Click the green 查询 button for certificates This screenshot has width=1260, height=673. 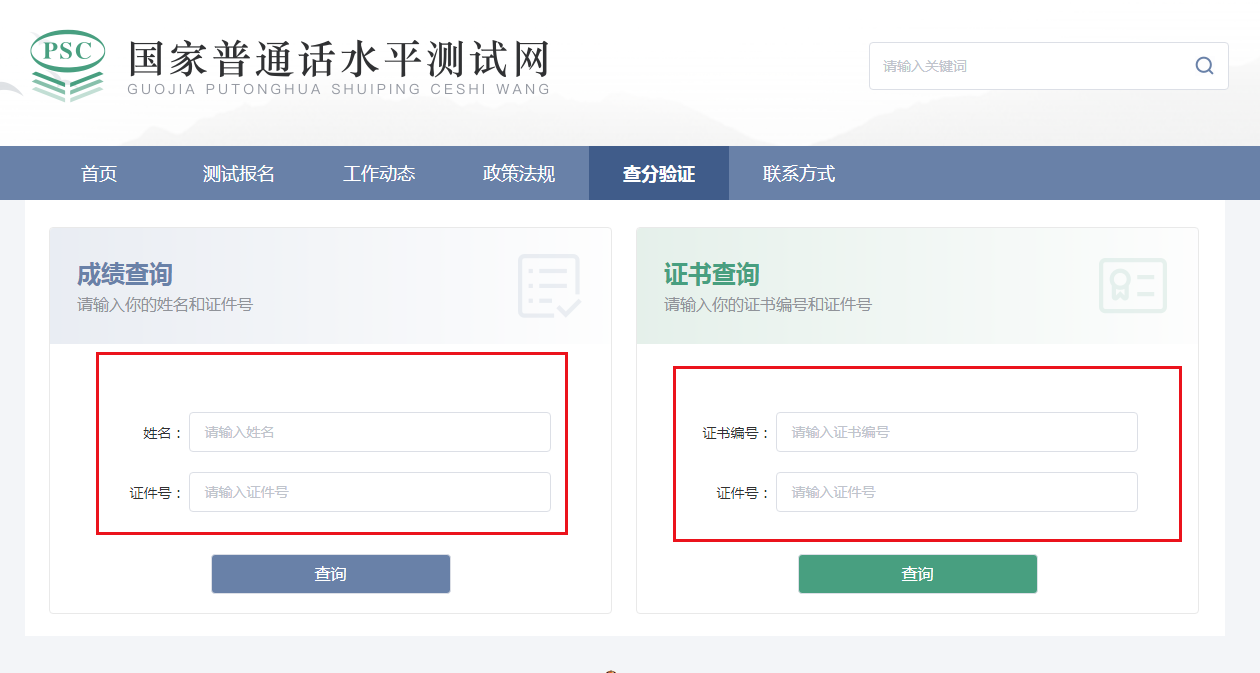(918, 574)
